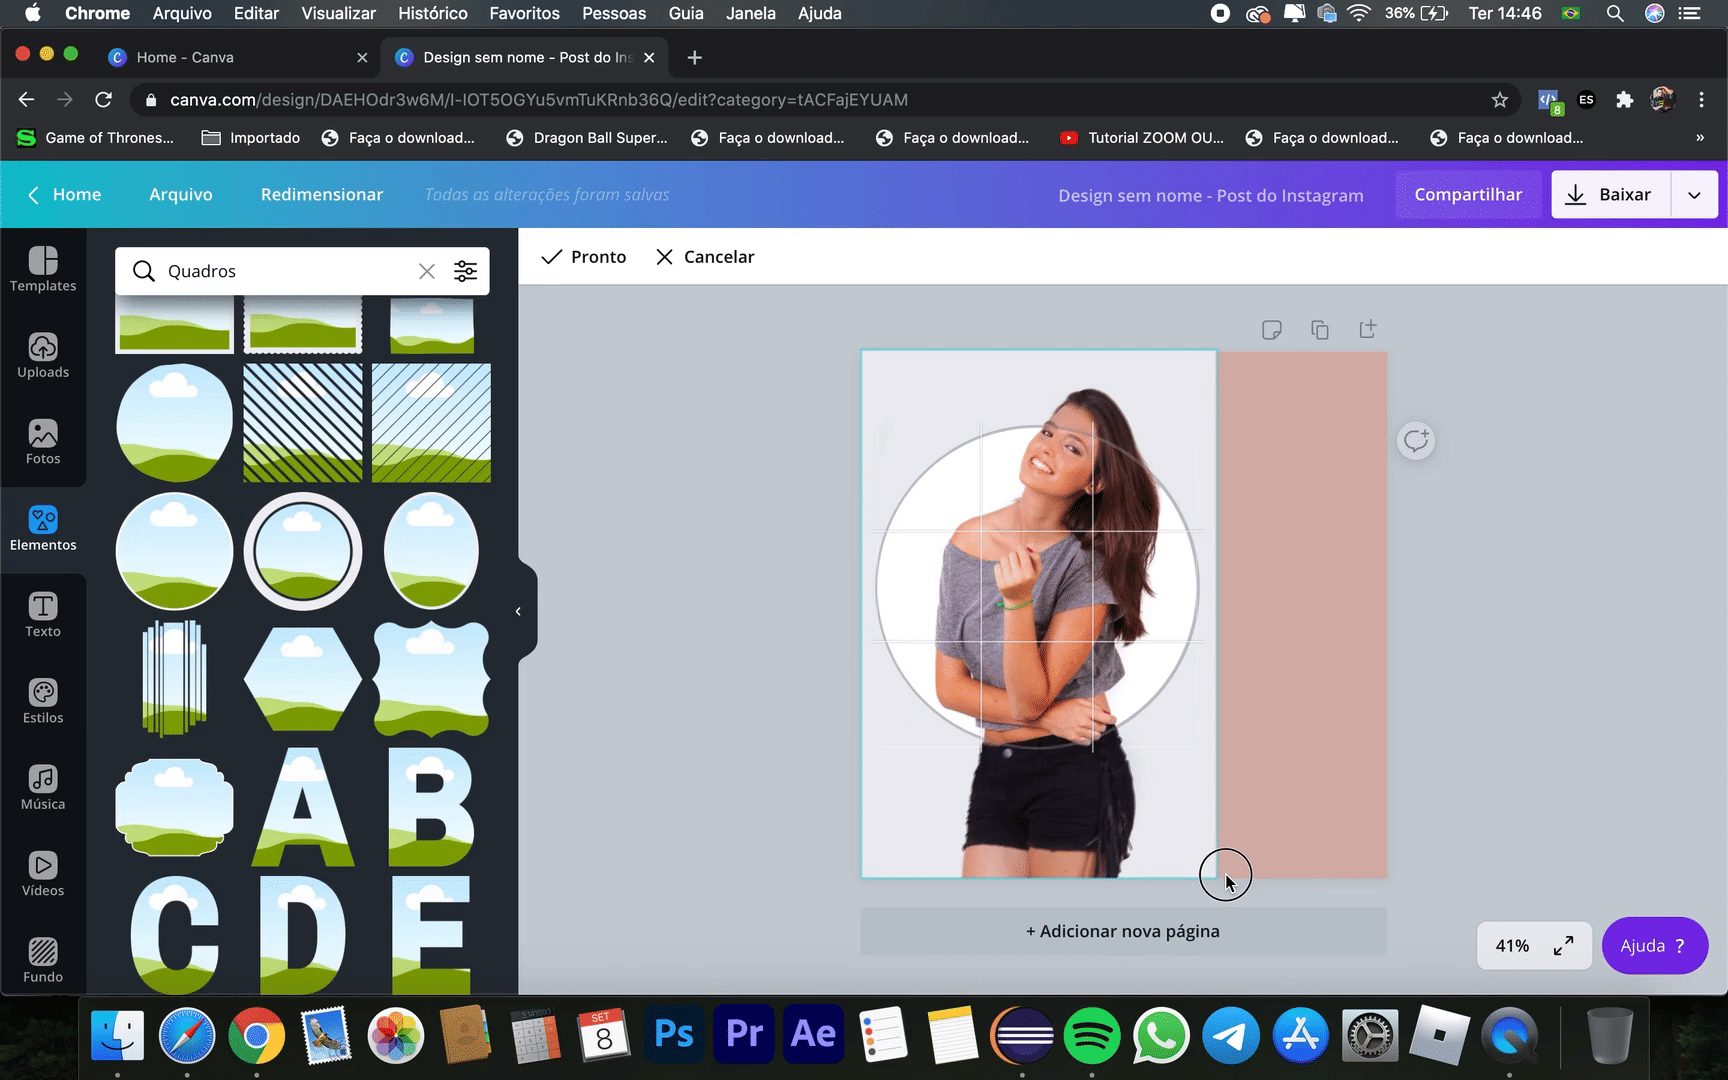1728x1080 pixels.
Task: Toggle fullscreen presentation mode icon
Action: 1563,946
